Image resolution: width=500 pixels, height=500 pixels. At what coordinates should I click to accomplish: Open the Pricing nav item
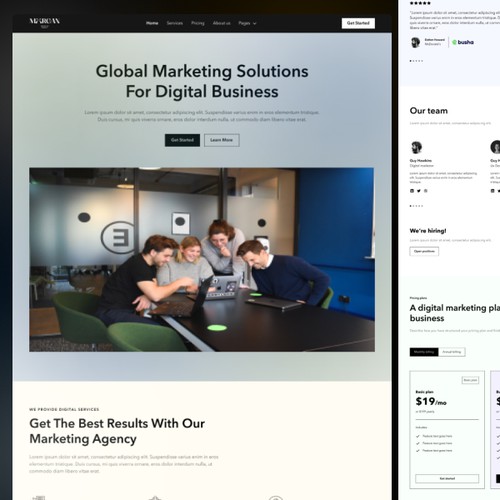(198, 23)
